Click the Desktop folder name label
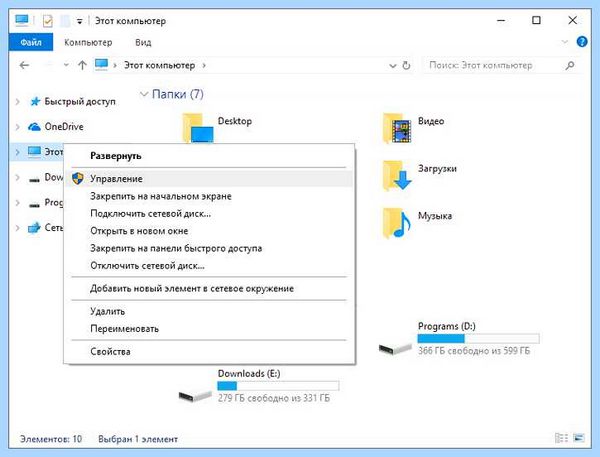Image resolution: width=600 pixels, height=457 pixels. click(235, 121)
